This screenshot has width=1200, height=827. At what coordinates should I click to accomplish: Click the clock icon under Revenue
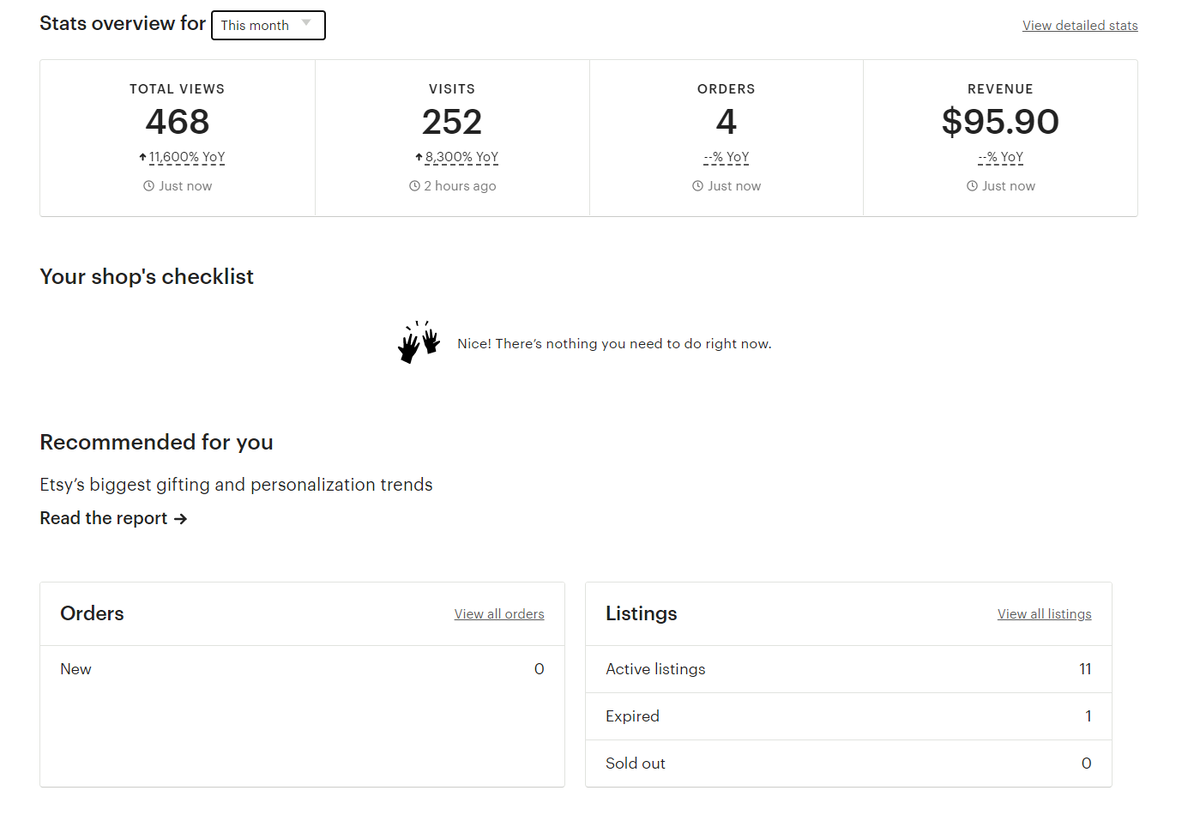972,186
